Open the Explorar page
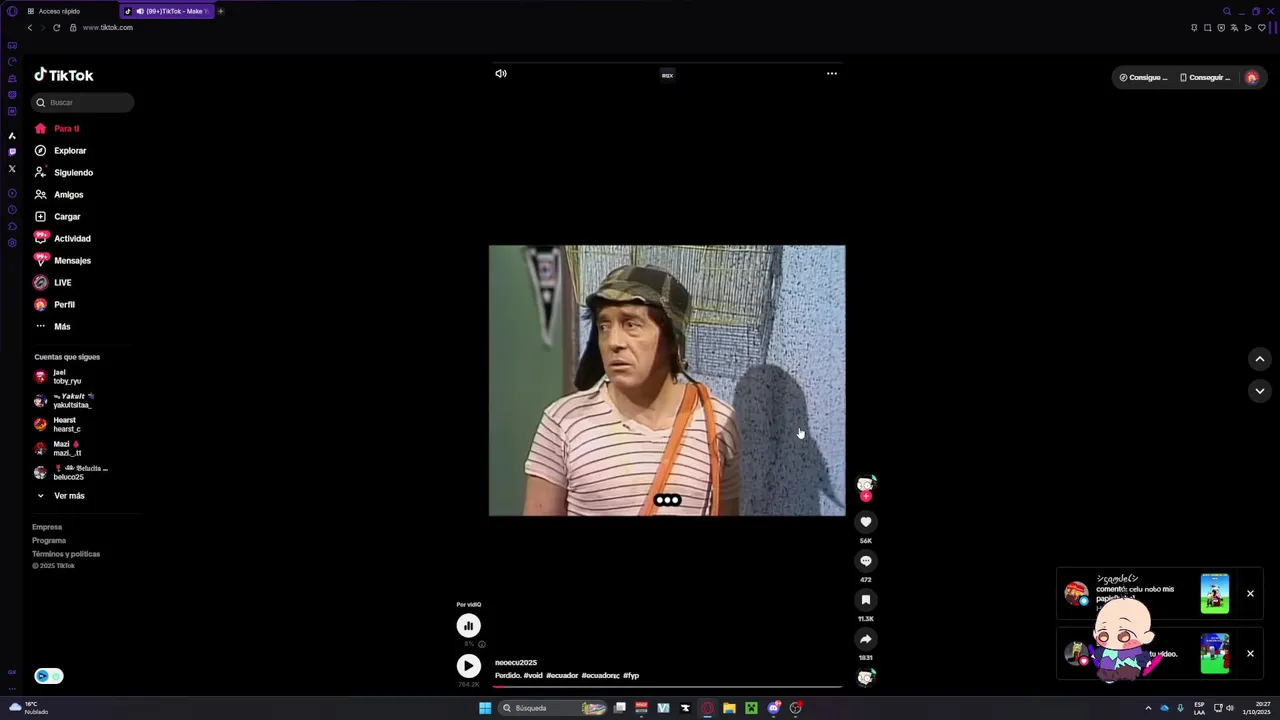 60,150
